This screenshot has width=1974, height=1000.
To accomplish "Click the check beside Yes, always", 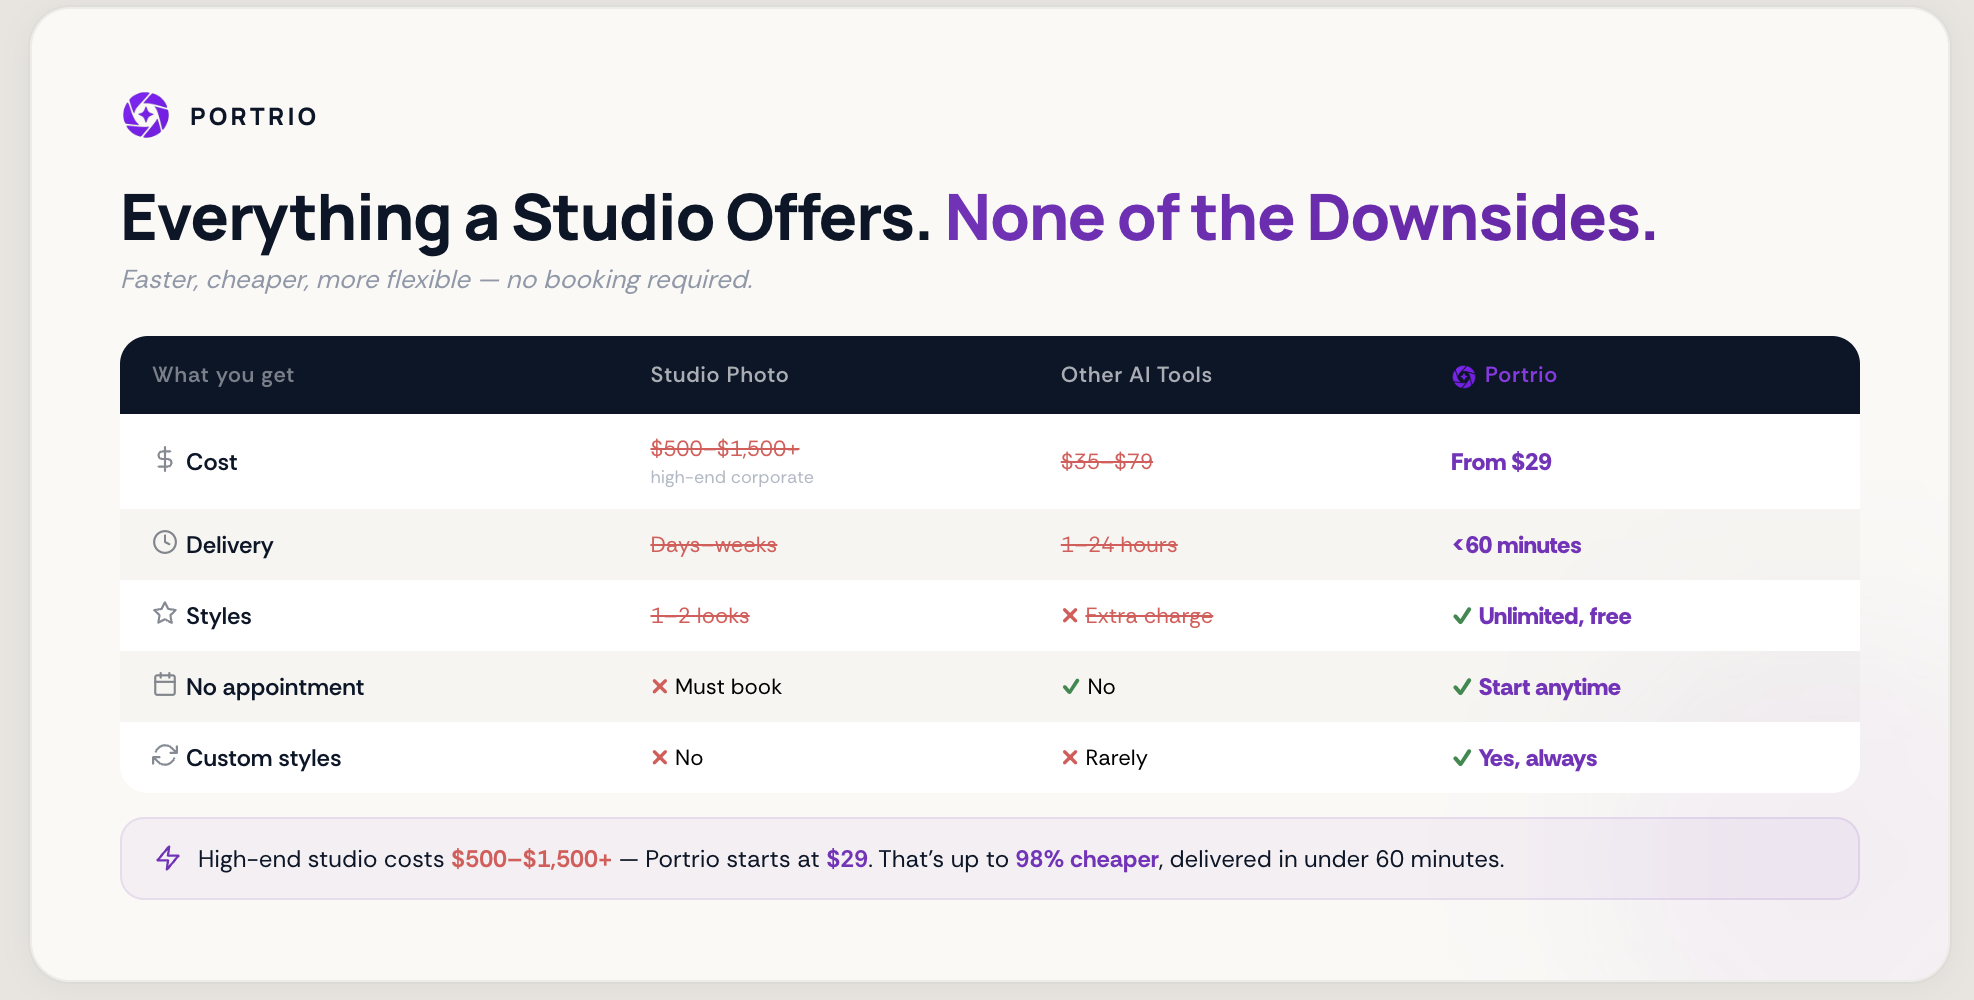I will [1462, 757].
